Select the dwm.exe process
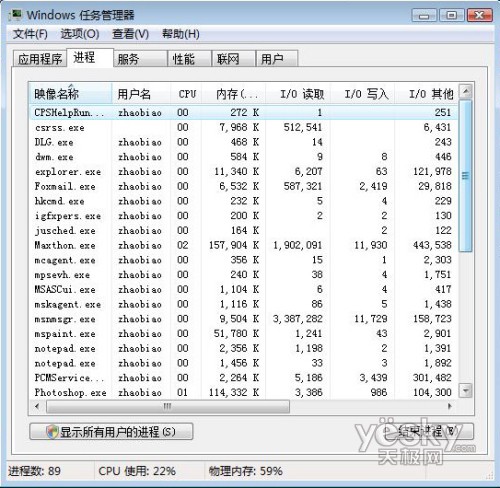The width and height of the screenshot is (500, 488). click(x=243, y=157)
